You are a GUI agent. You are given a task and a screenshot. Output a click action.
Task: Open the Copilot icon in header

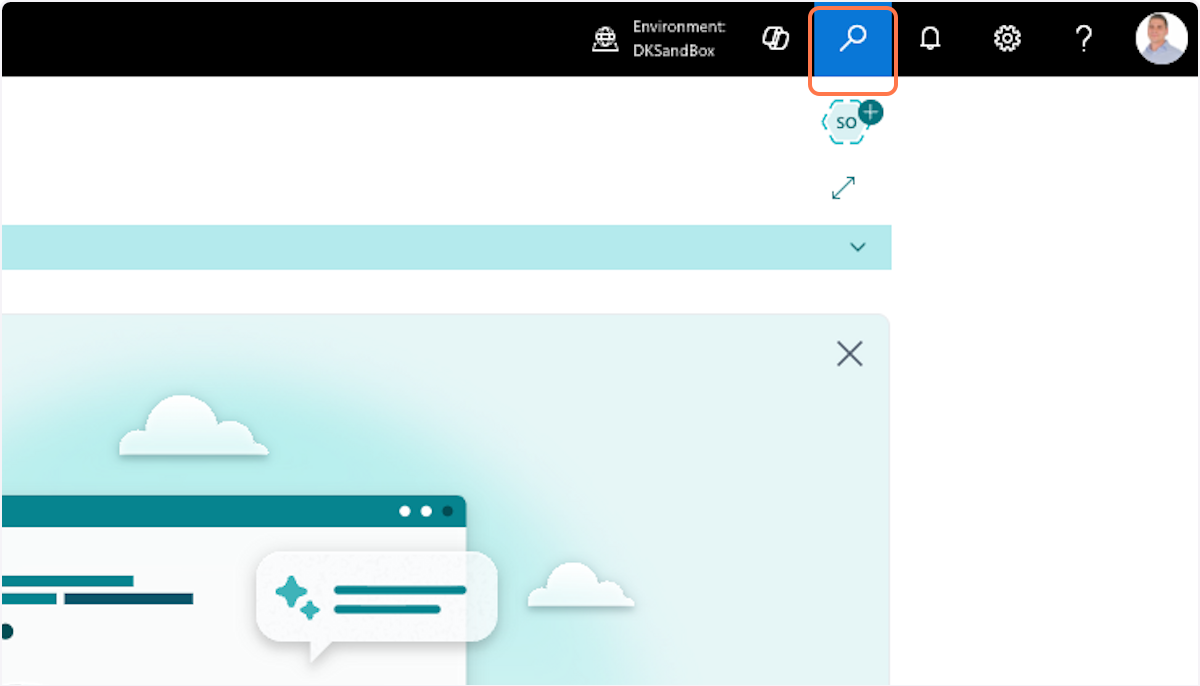click(775, 40)
